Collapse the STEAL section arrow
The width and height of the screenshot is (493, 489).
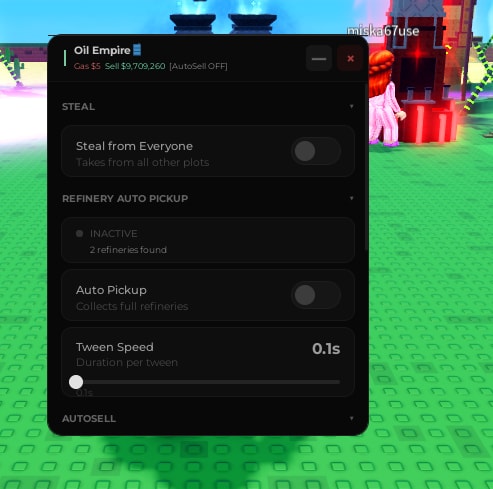coord(351,106)
